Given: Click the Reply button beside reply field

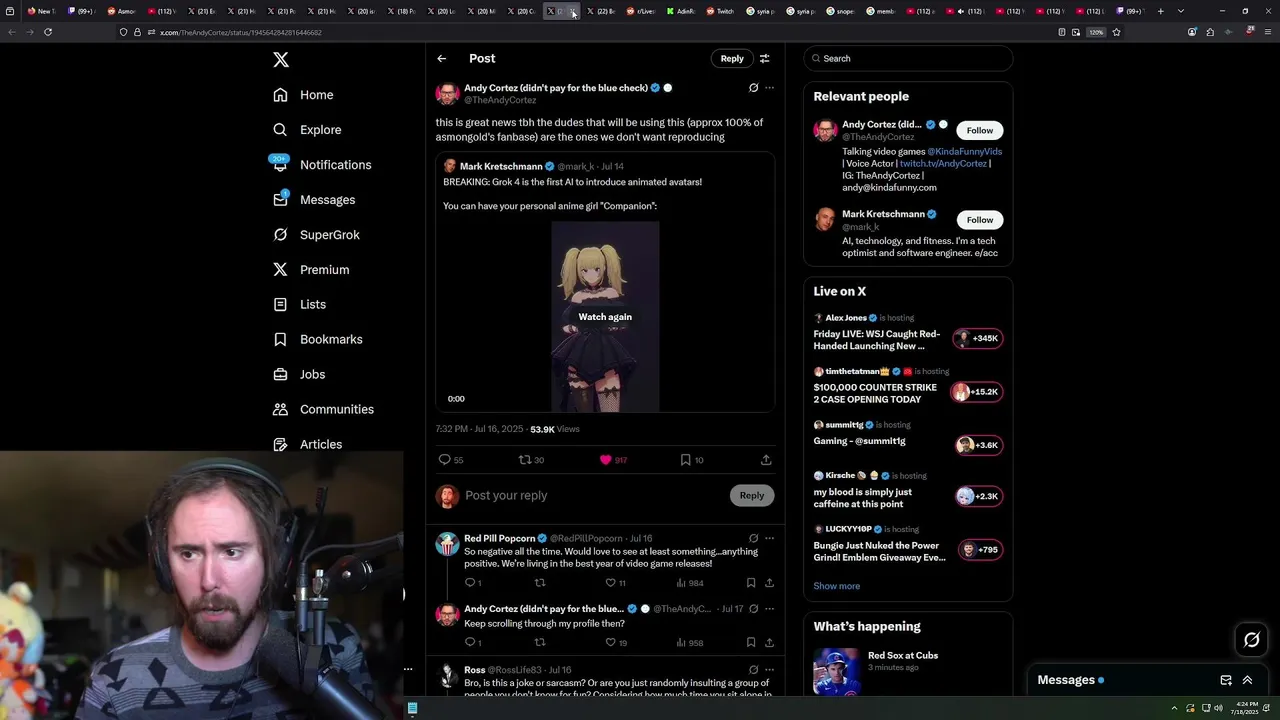Looking at the screenshot, I should click(752, 495).
